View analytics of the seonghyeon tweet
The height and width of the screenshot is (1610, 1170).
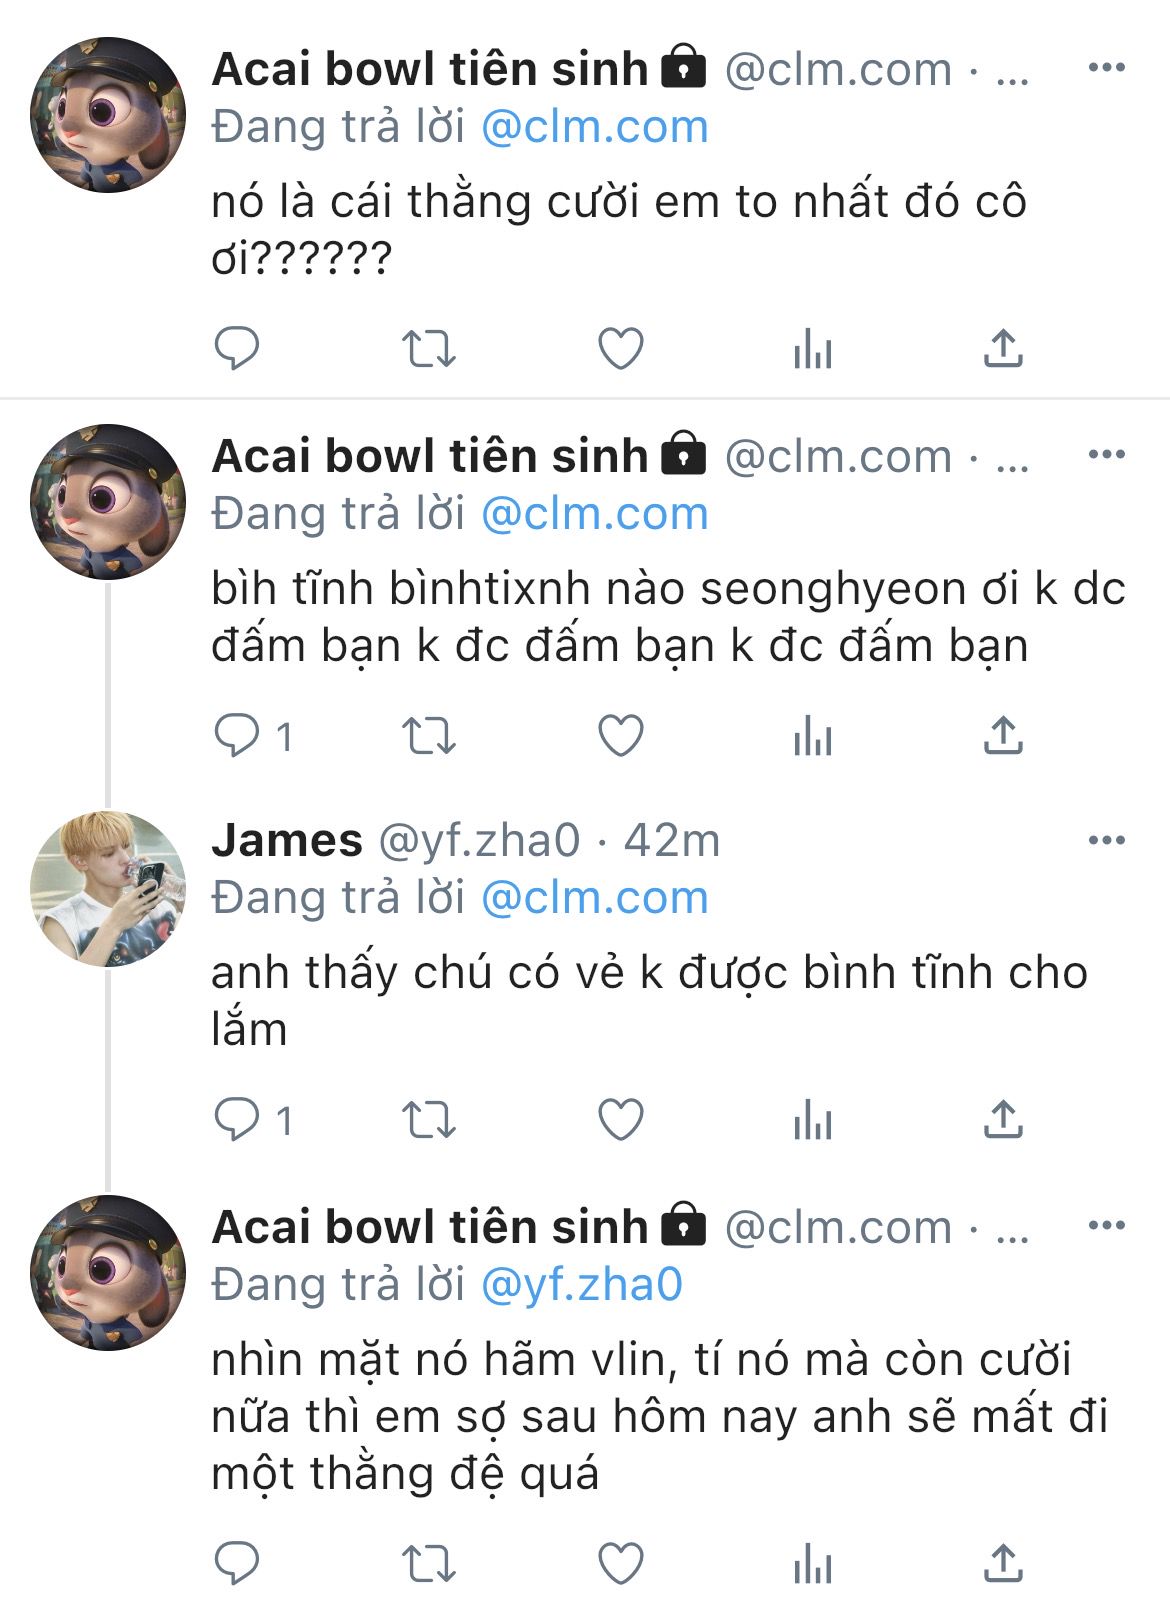pos(812,737)
